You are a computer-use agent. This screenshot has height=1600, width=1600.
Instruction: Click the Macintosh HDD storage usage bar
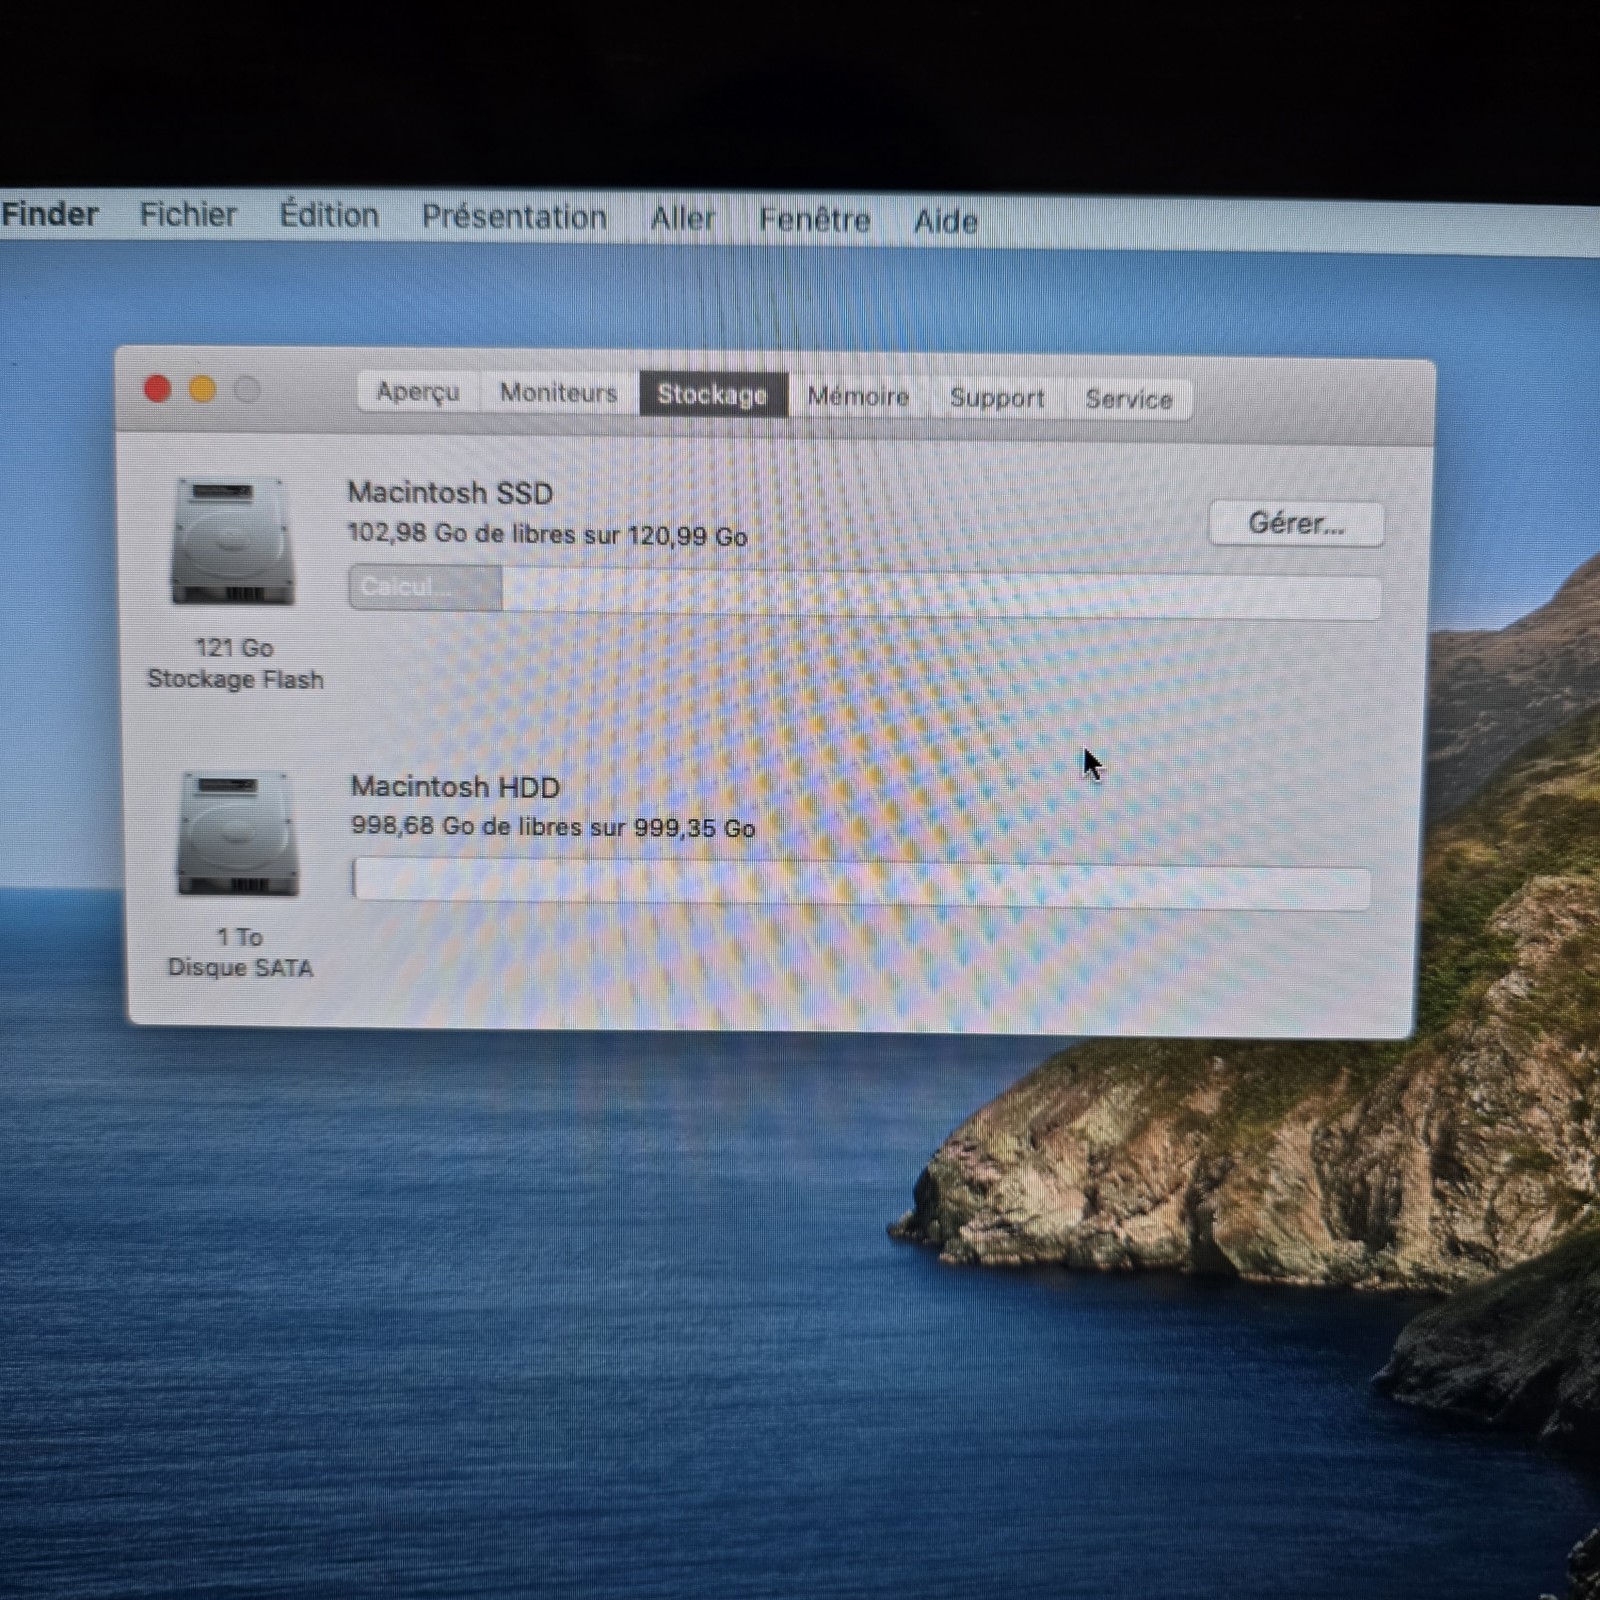point(861,883)
